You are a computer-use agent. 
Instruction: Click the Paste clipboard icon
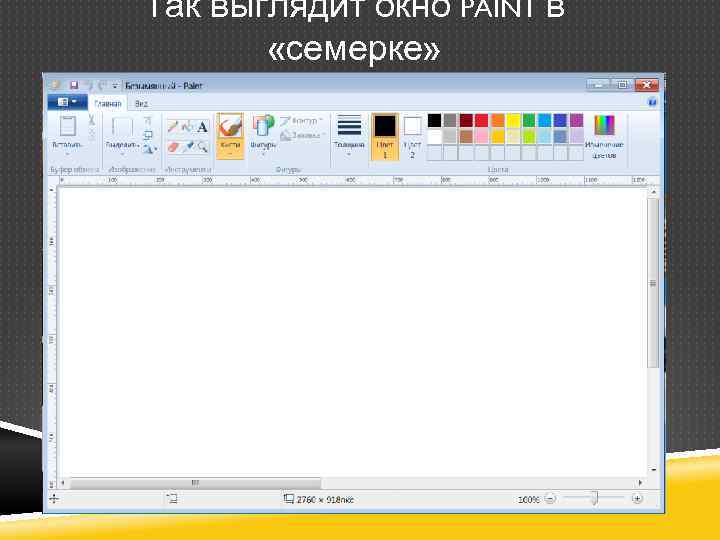point(68,126)
